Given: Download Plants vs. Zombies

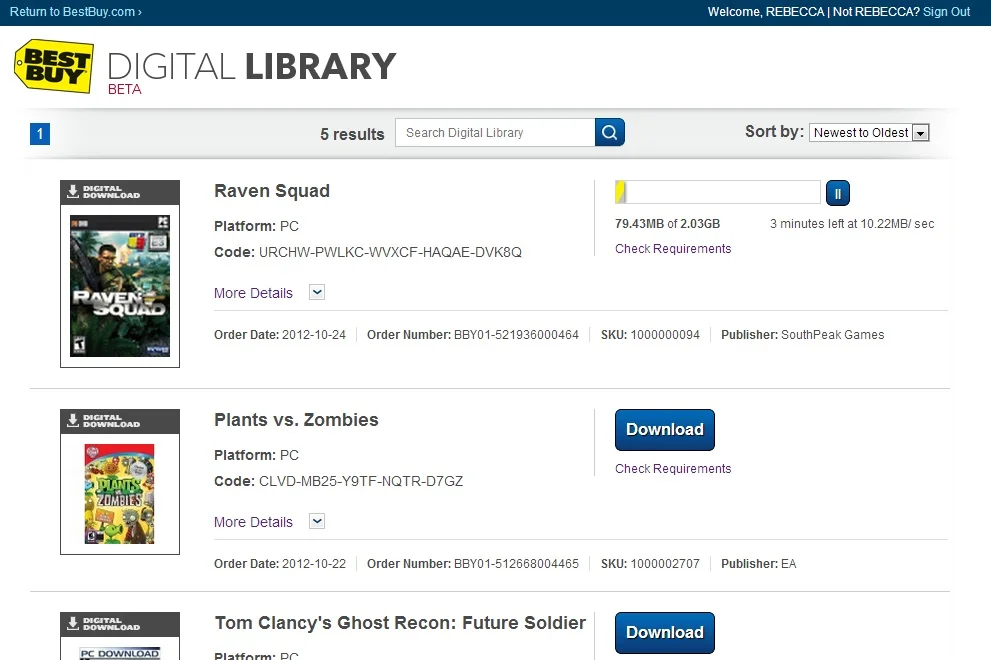Looking at the screenshot, I should pos(665,430).
